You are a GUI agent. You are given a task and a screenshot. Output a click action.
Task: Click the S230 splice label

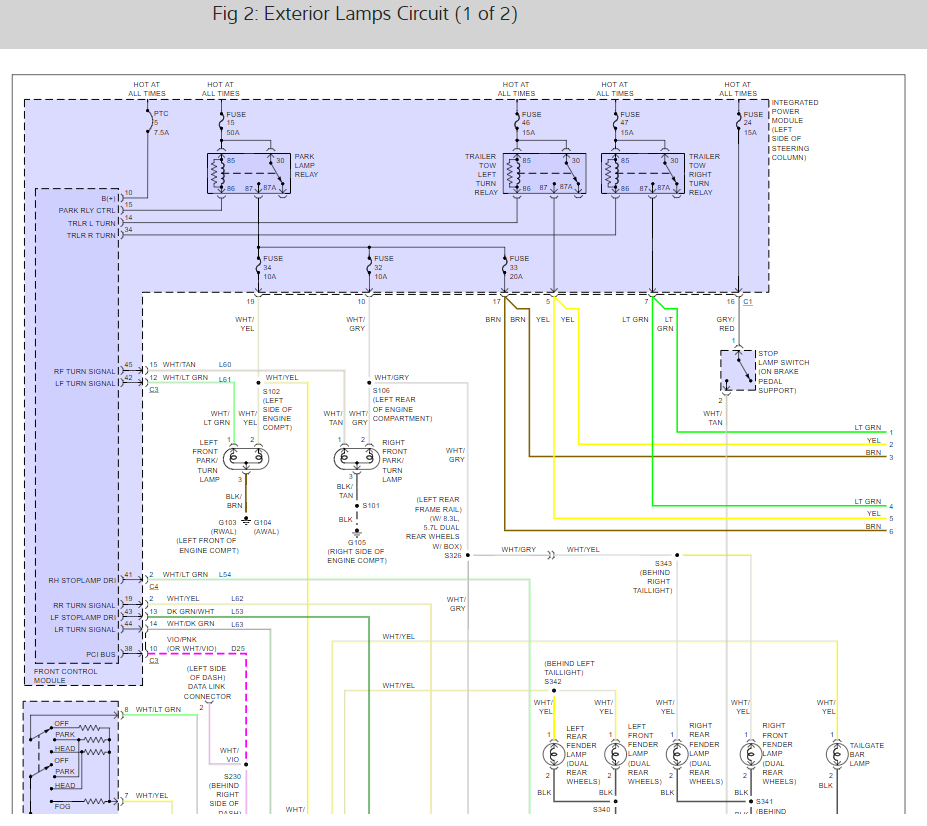232,776
